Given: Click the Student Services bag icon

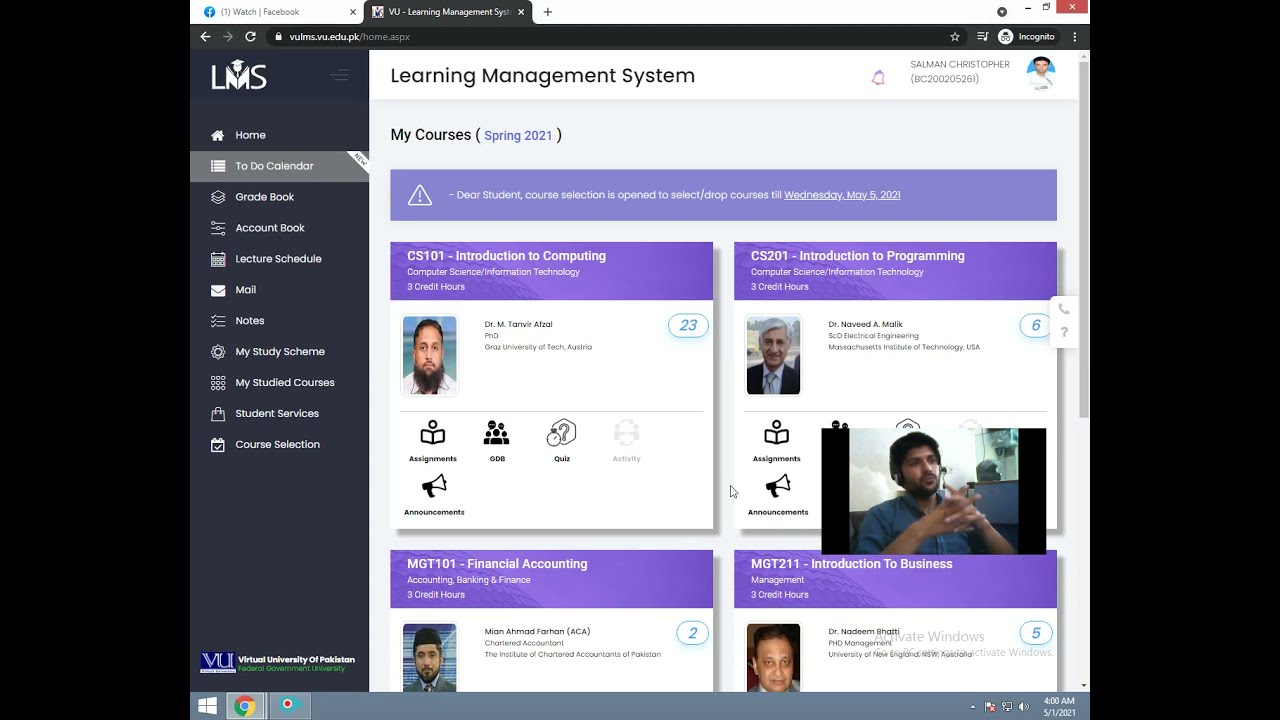Looking at the screenshot, I should [218, 414].
